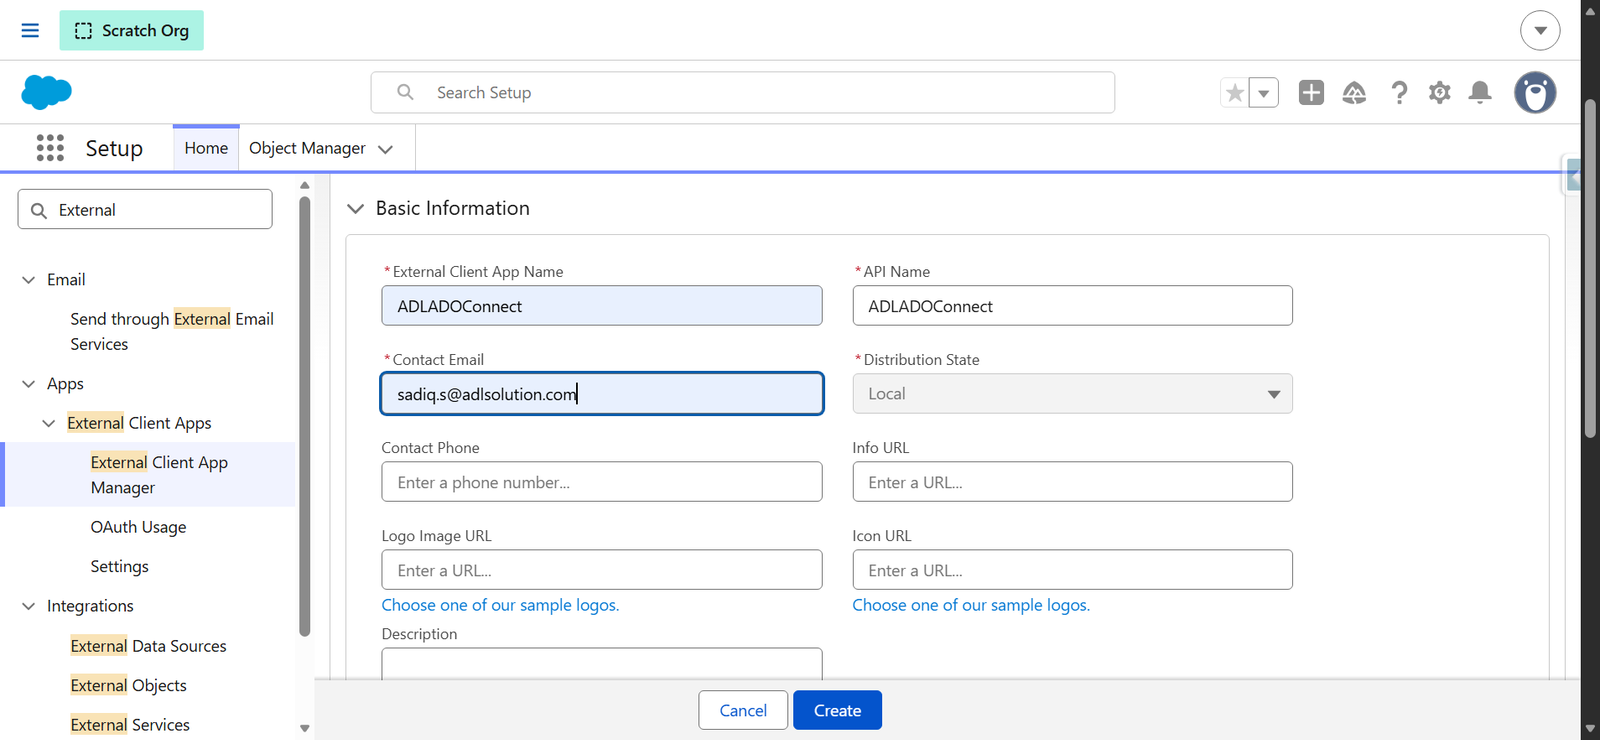Click the Info URL field

coord(1072,482)
